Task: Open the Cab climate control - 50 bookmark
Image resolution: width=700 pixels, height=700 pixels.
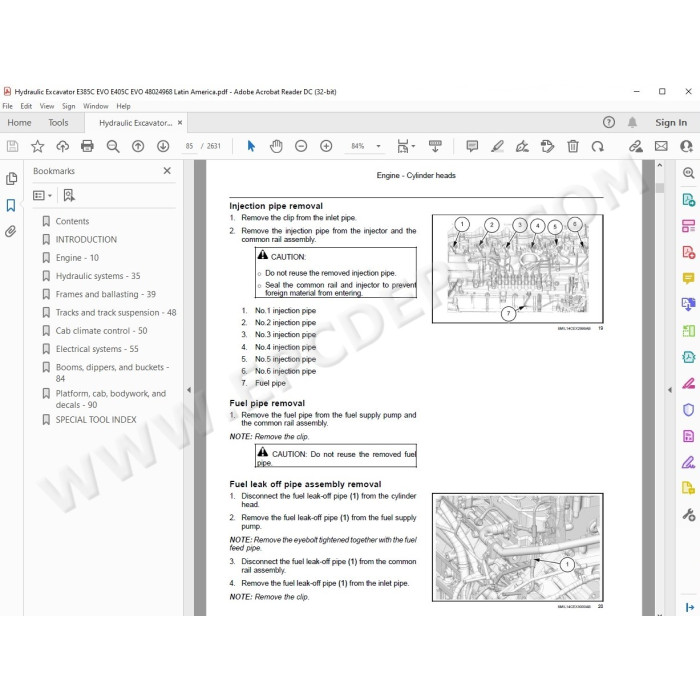Action: coord(101,331)
